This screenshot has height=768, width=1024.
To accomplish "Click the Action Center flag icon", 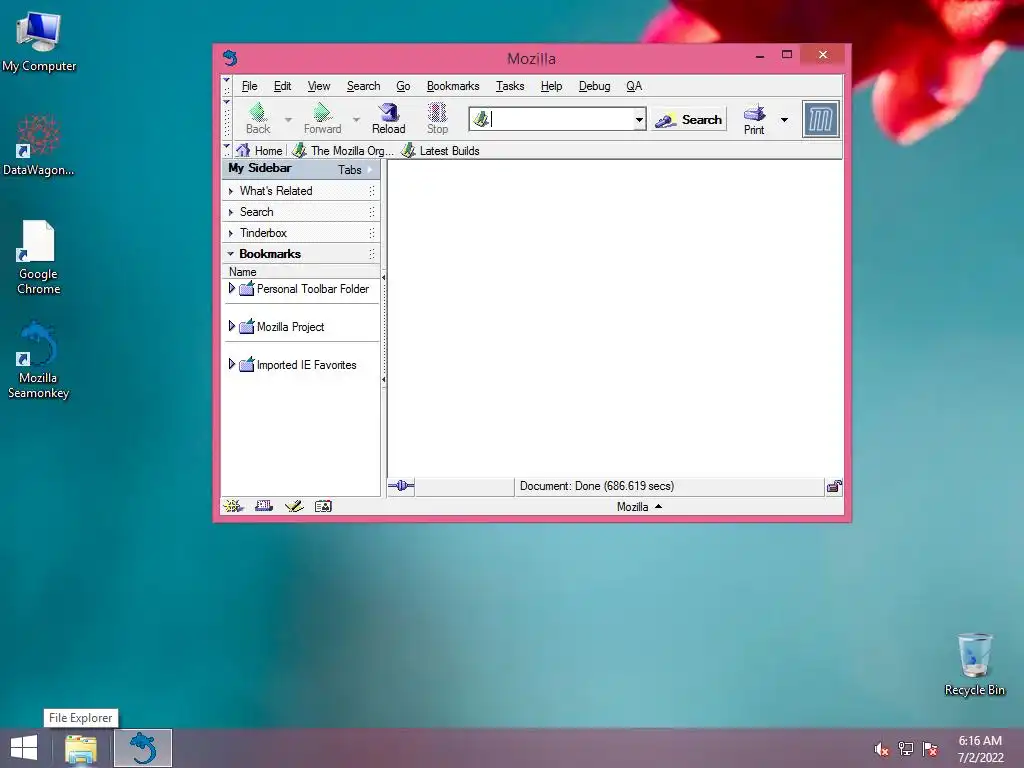I will coord(930,749).
